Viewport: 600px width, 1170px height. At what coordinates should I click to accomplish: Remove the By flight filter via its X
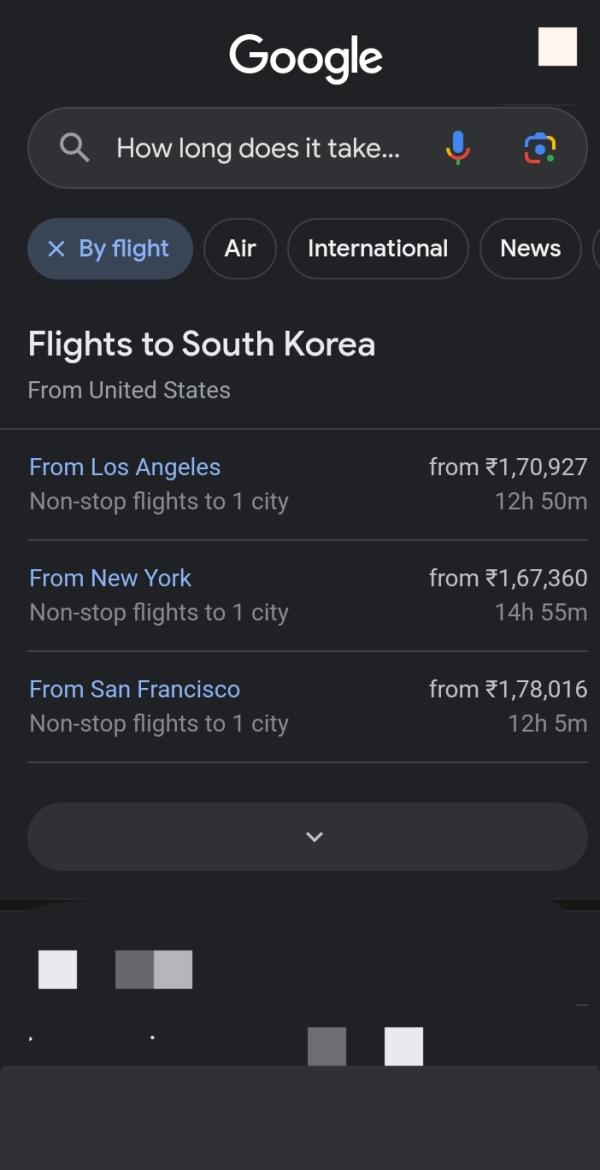click(x=56, y=249)
